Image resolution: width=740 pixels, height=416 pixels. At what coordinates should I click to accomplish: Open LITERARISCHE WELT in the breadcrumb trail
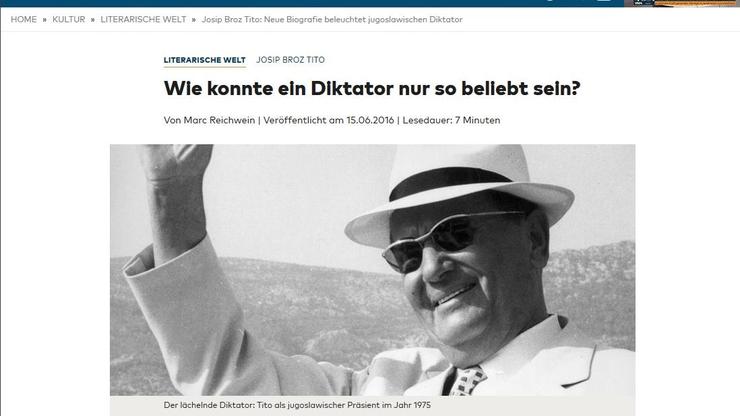[x=143, y=19]
